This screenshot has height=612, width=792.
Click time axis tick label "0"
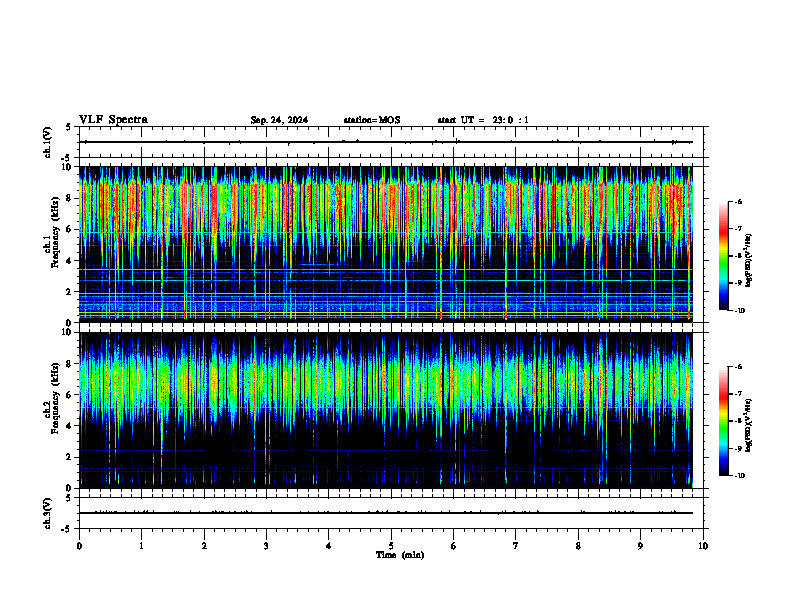coord(79,546)
